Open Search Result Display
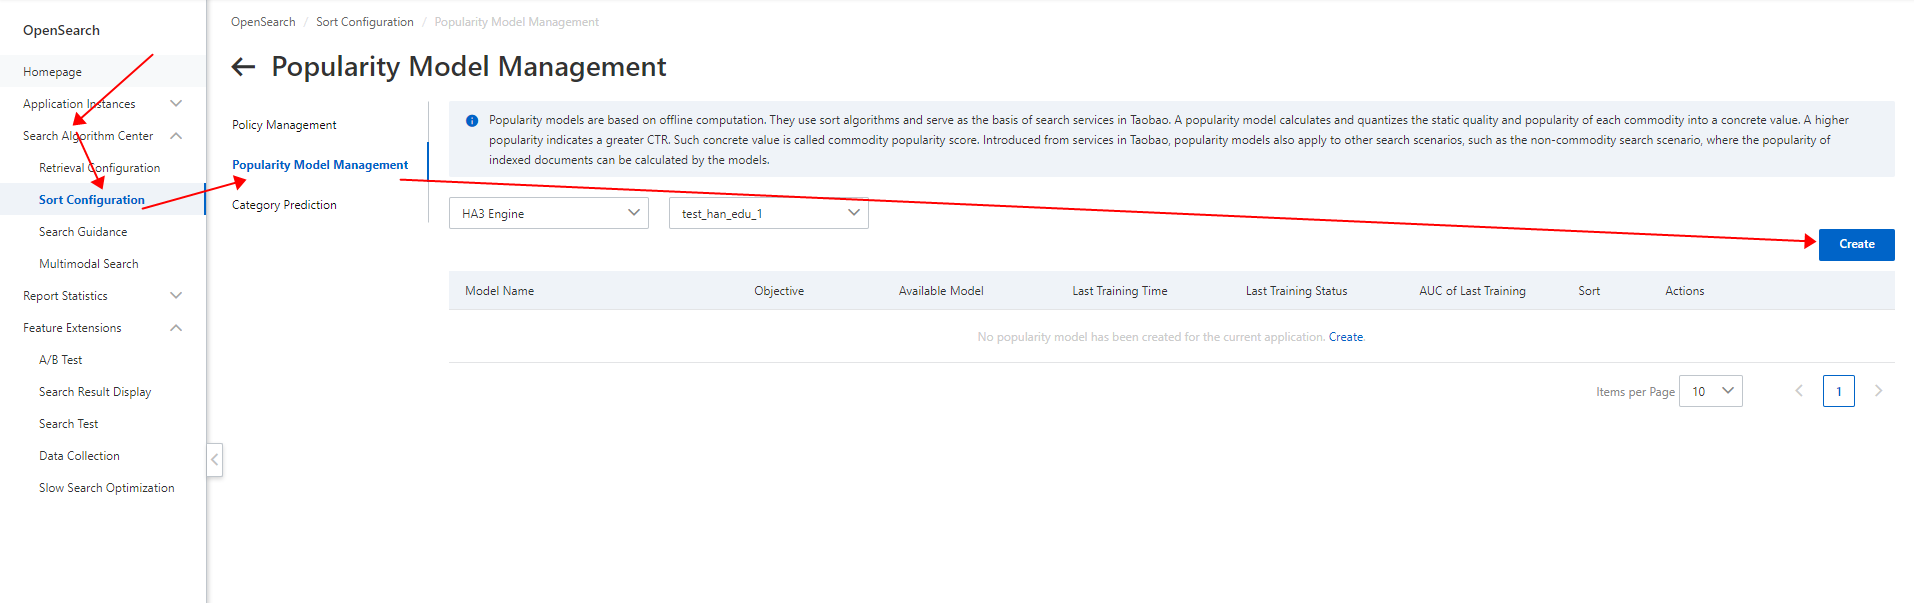1914x603 pixels. [95, 392]
